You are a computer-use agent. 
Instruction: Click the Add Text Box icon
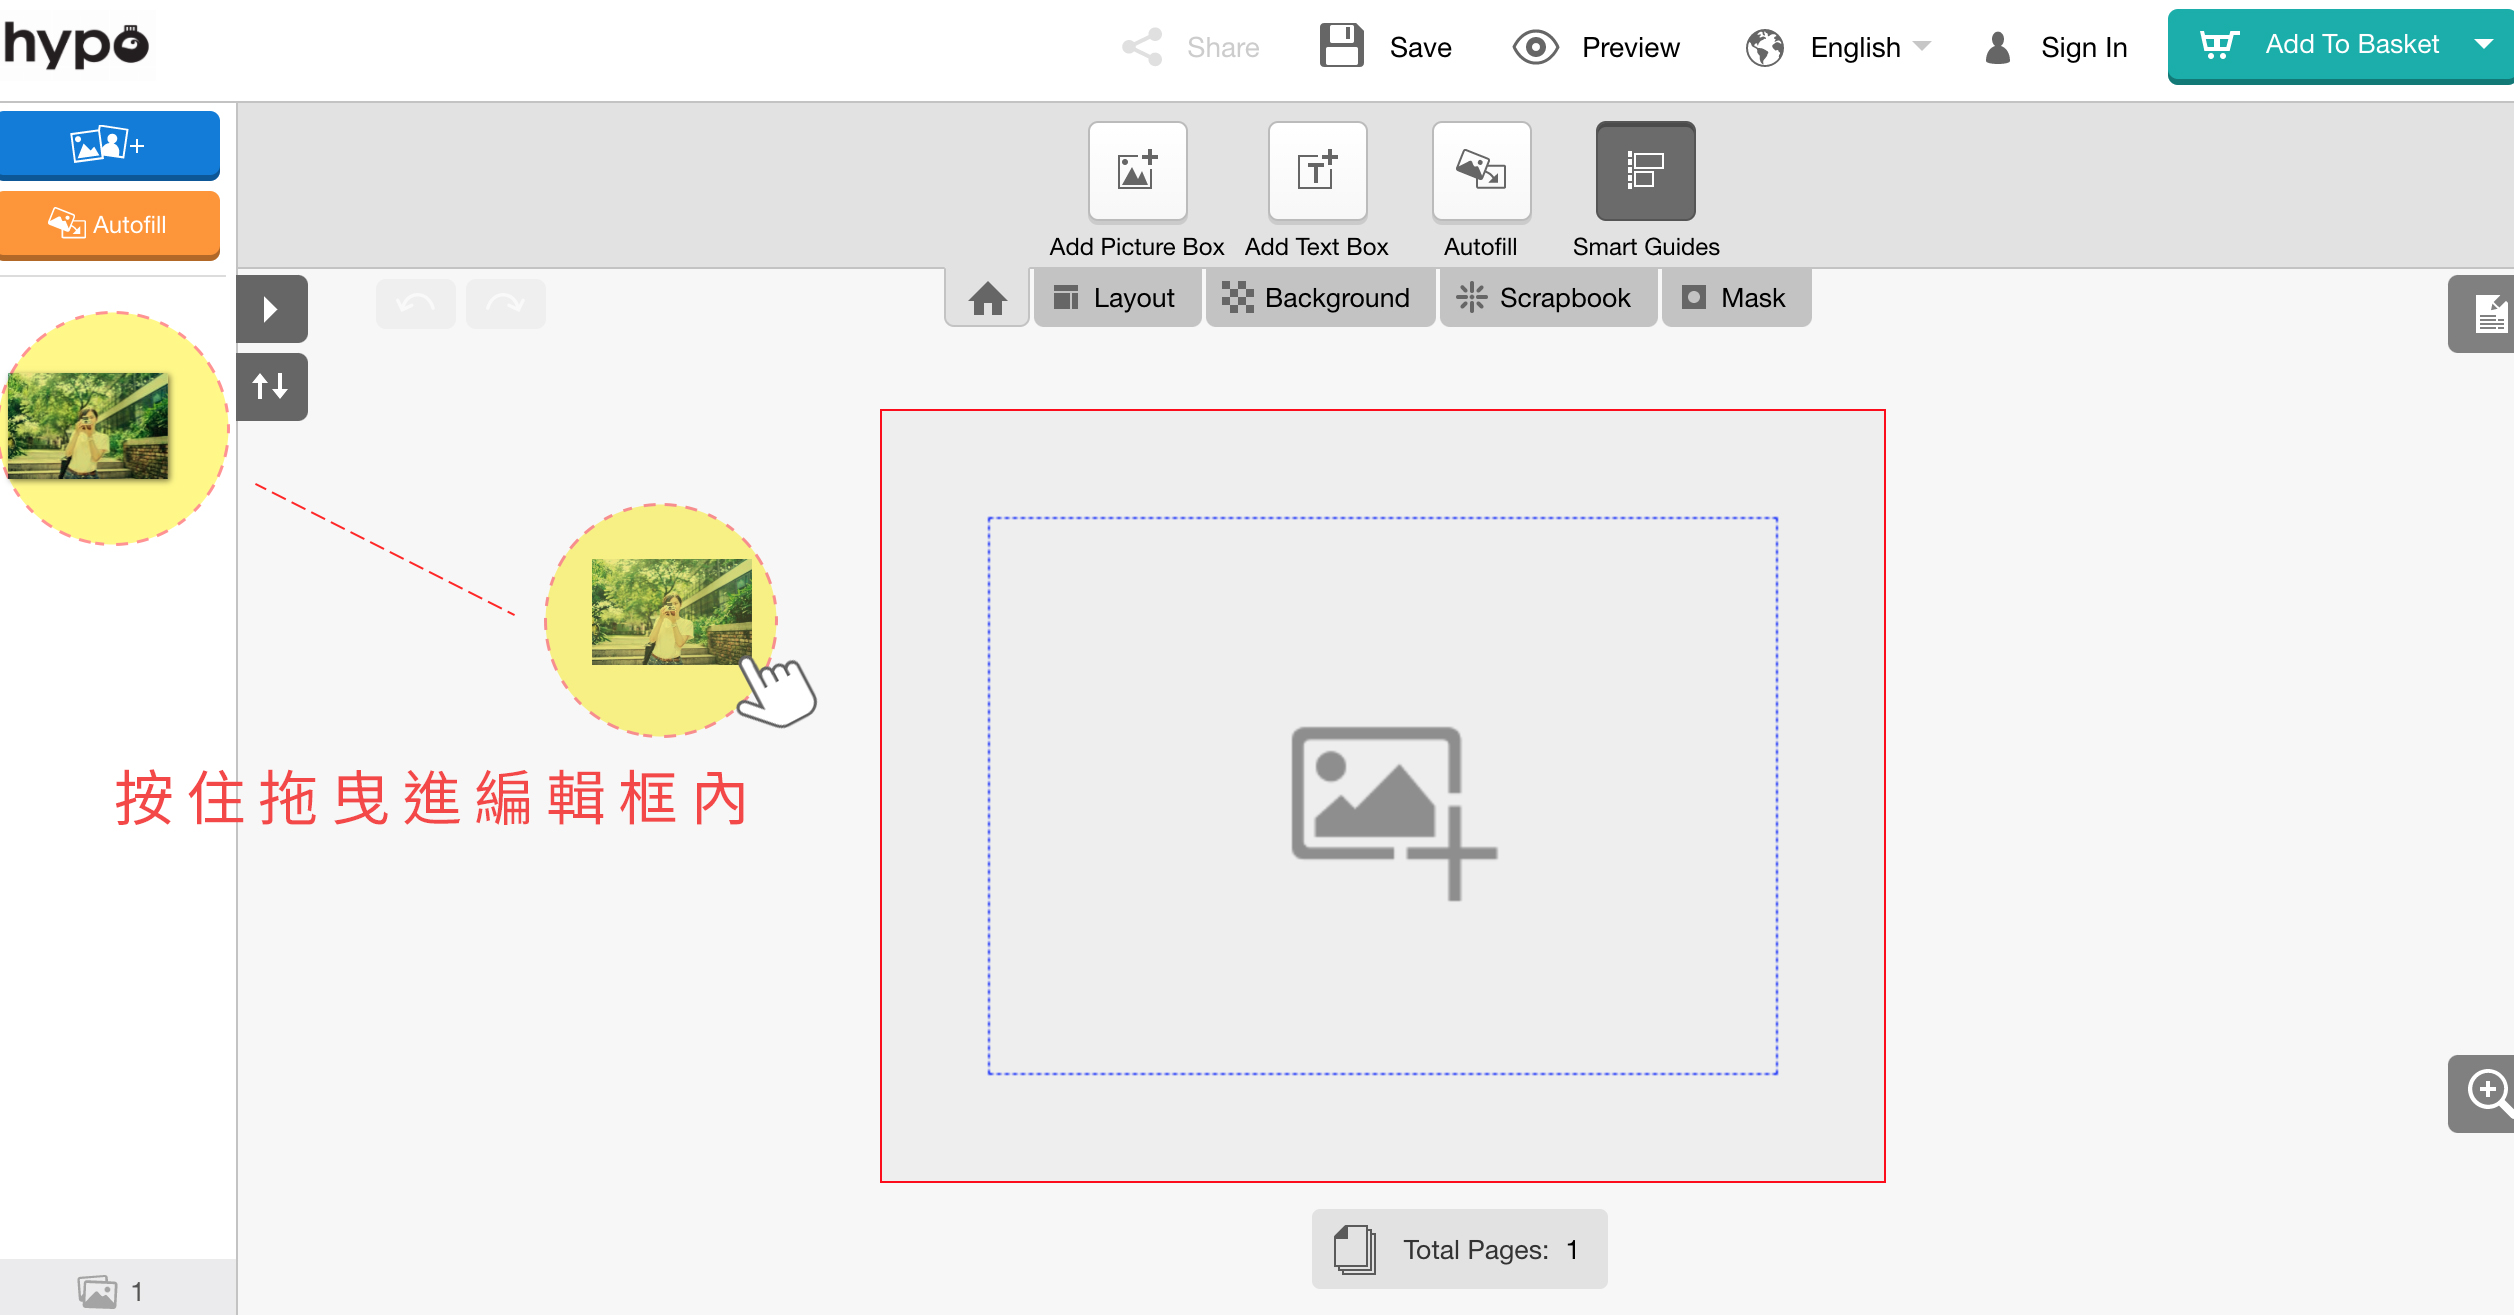tap(1317, 171)
